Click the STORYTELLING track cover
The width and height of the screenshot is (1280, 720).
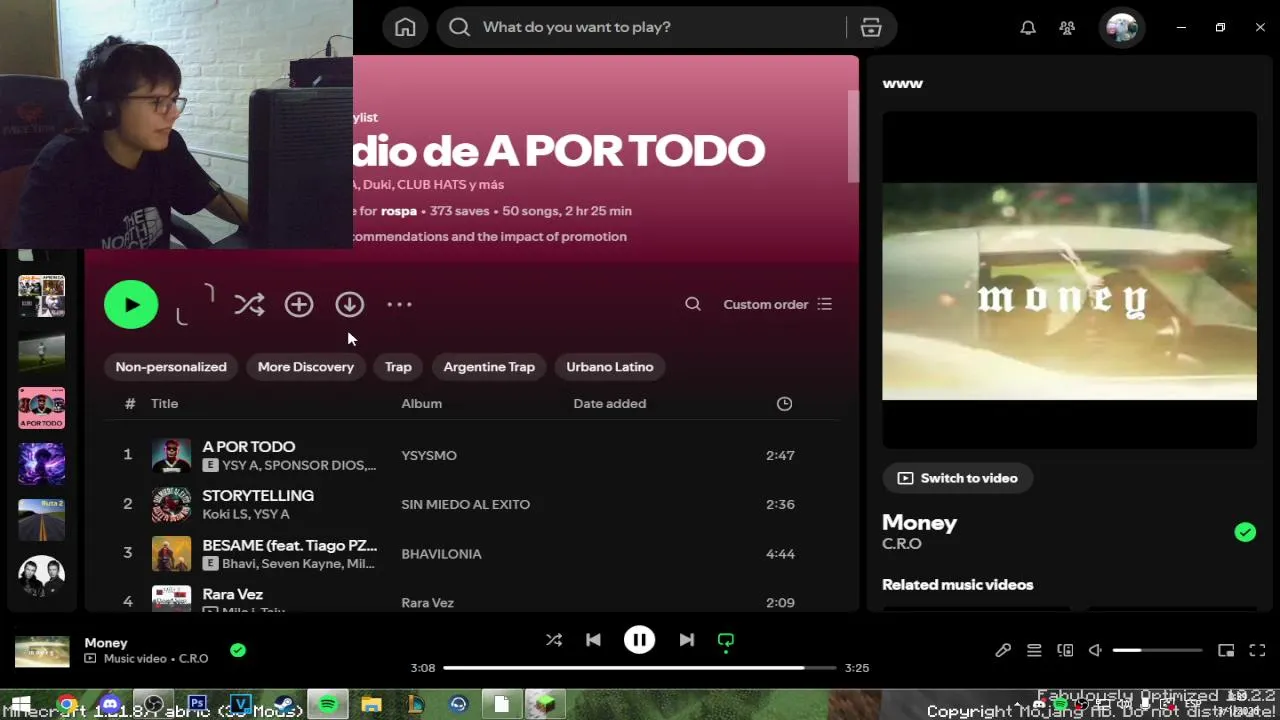click(171, 504)
